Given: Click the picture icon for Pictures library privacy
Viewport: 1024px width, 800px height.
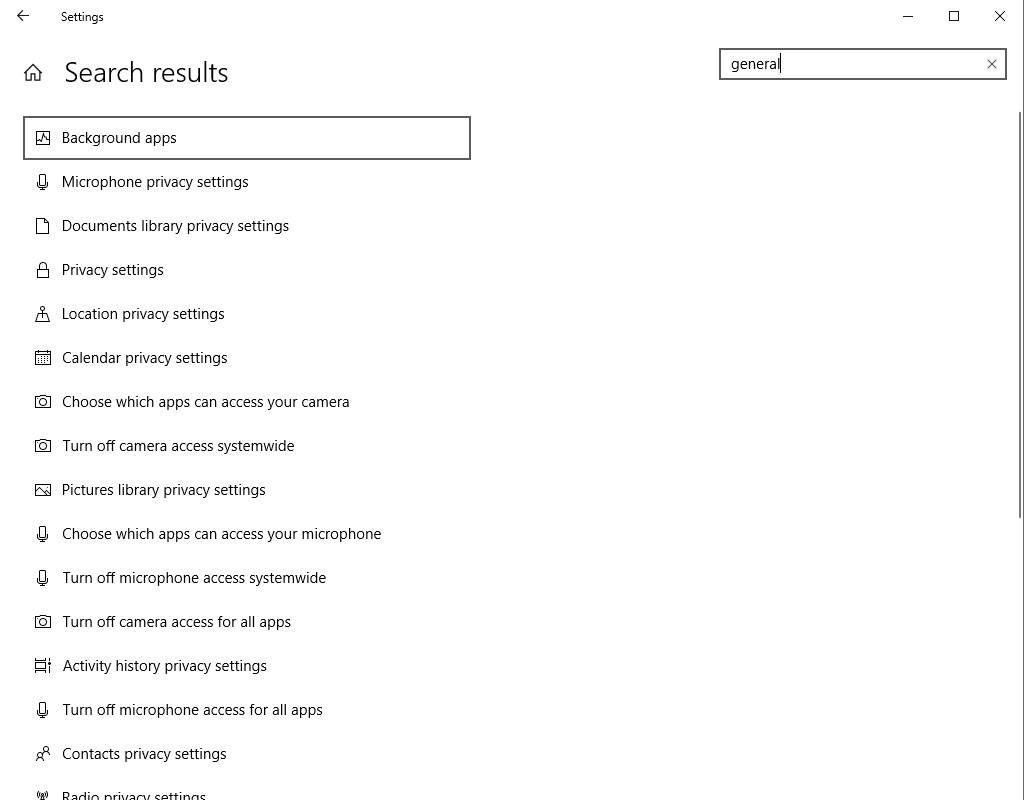Looking at the screenshot, I should click(42, 490).
